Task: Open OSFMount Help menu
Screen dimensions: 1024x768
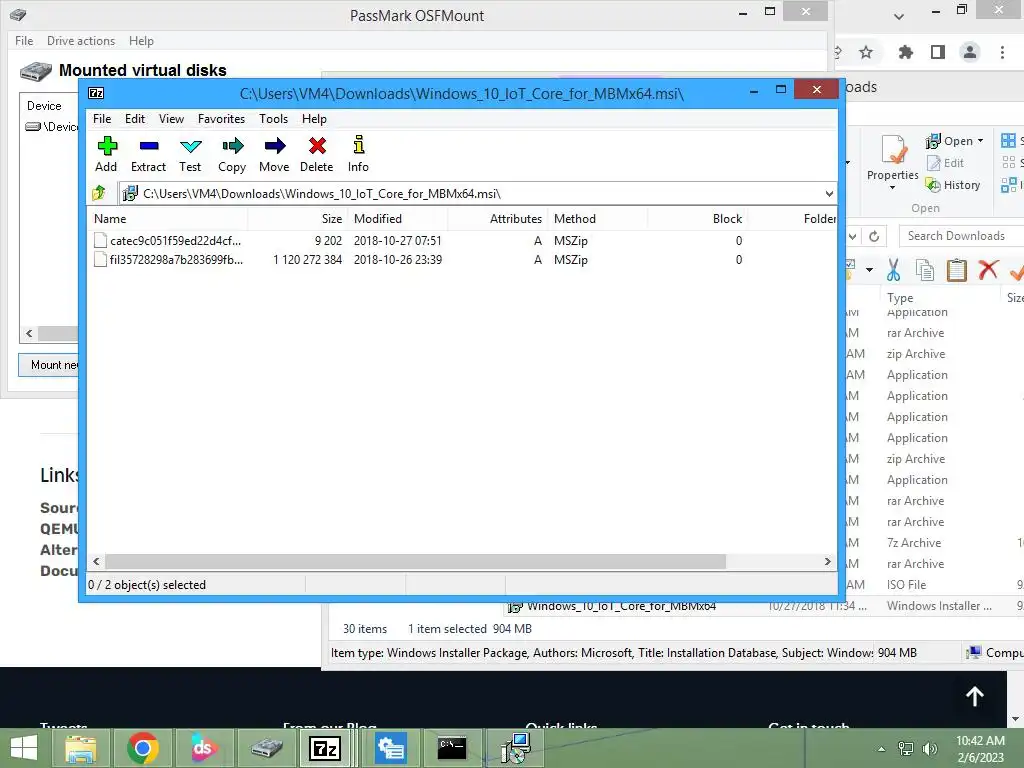Action: pyautogui.click(x=141, y=40)
